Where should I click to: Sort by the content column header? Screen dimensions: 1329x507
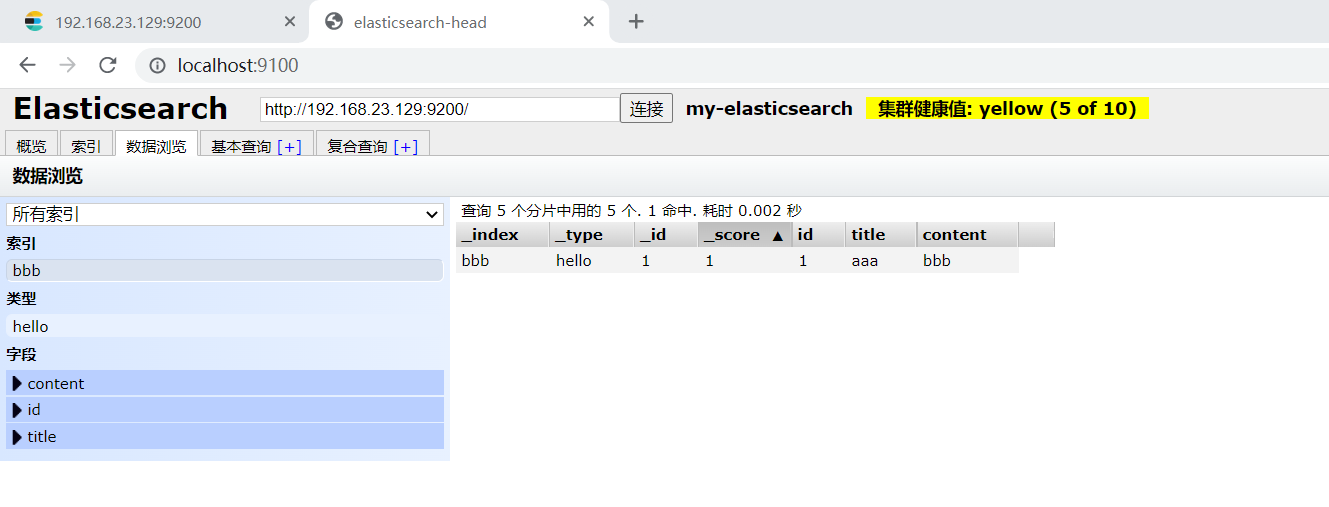coord(967,234)
